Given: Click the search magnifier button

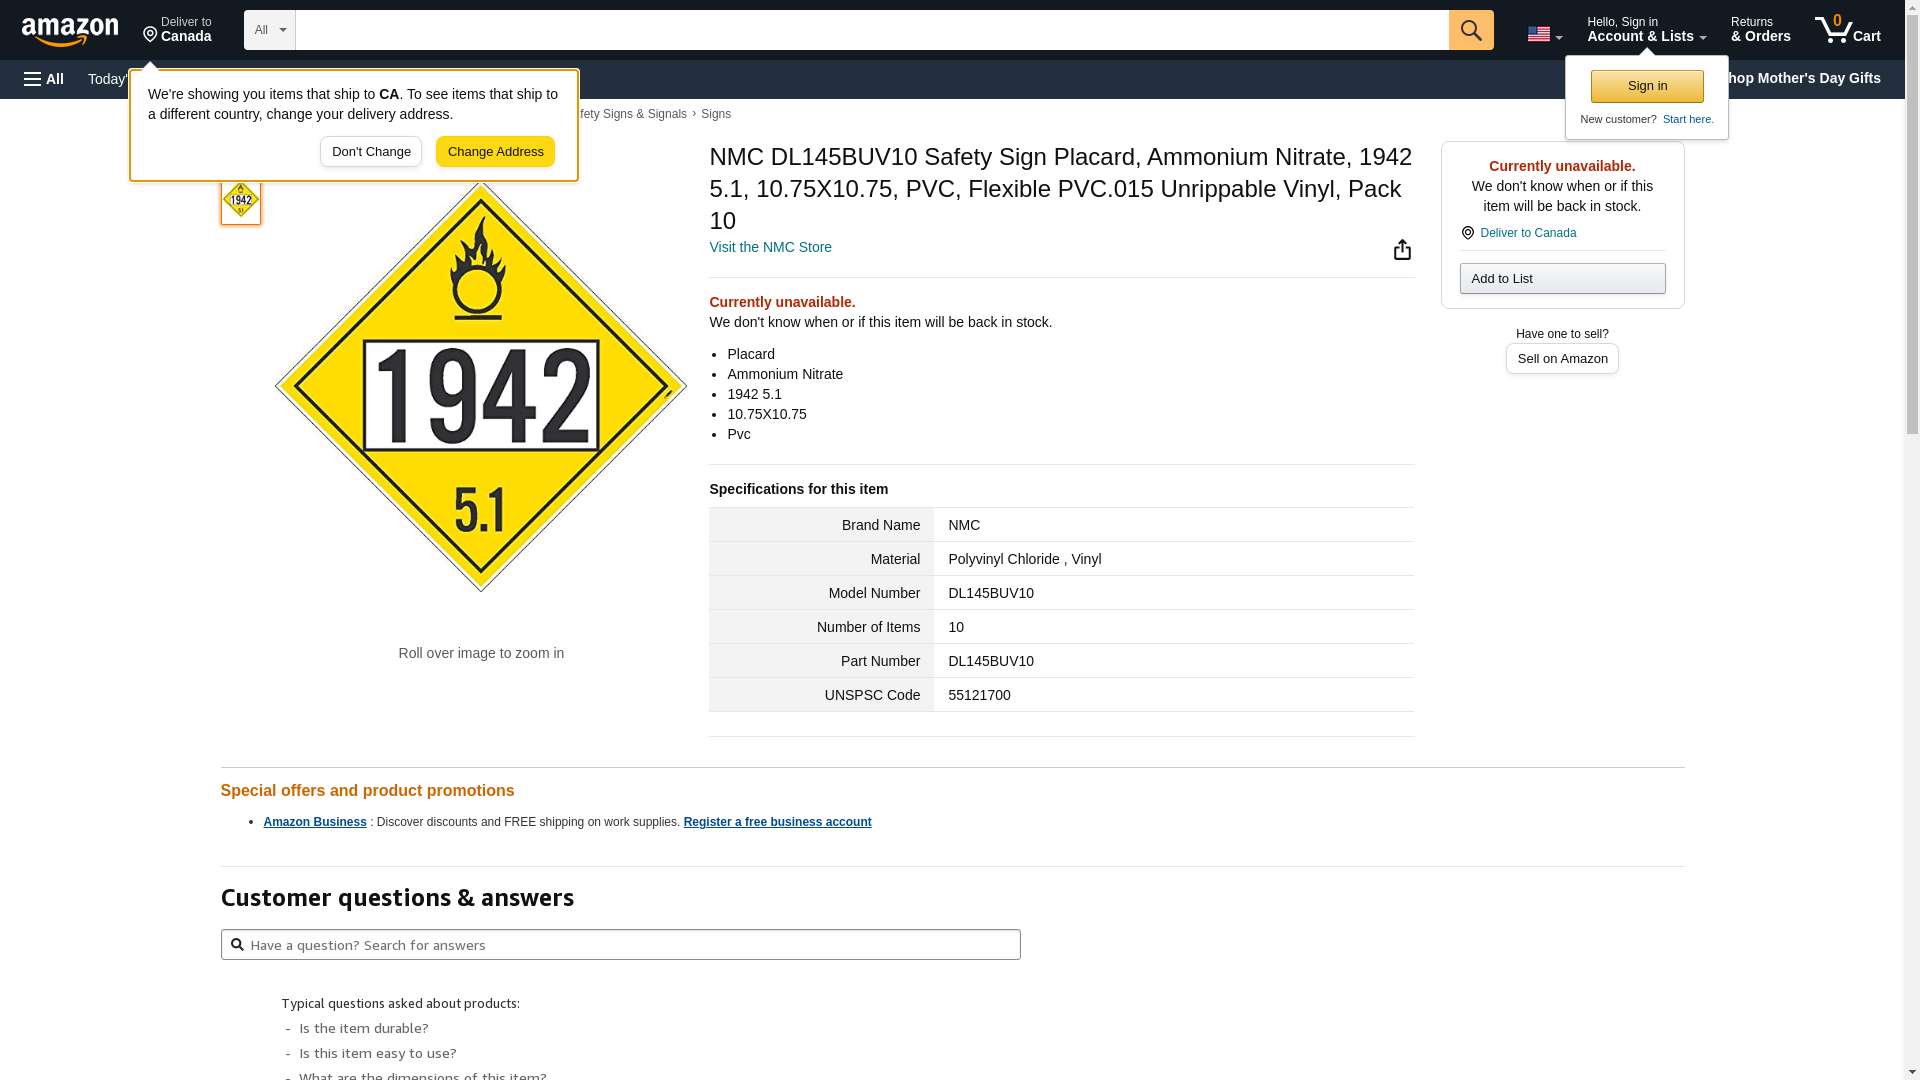Looking at the screenshot, I should coord(1470,30).
